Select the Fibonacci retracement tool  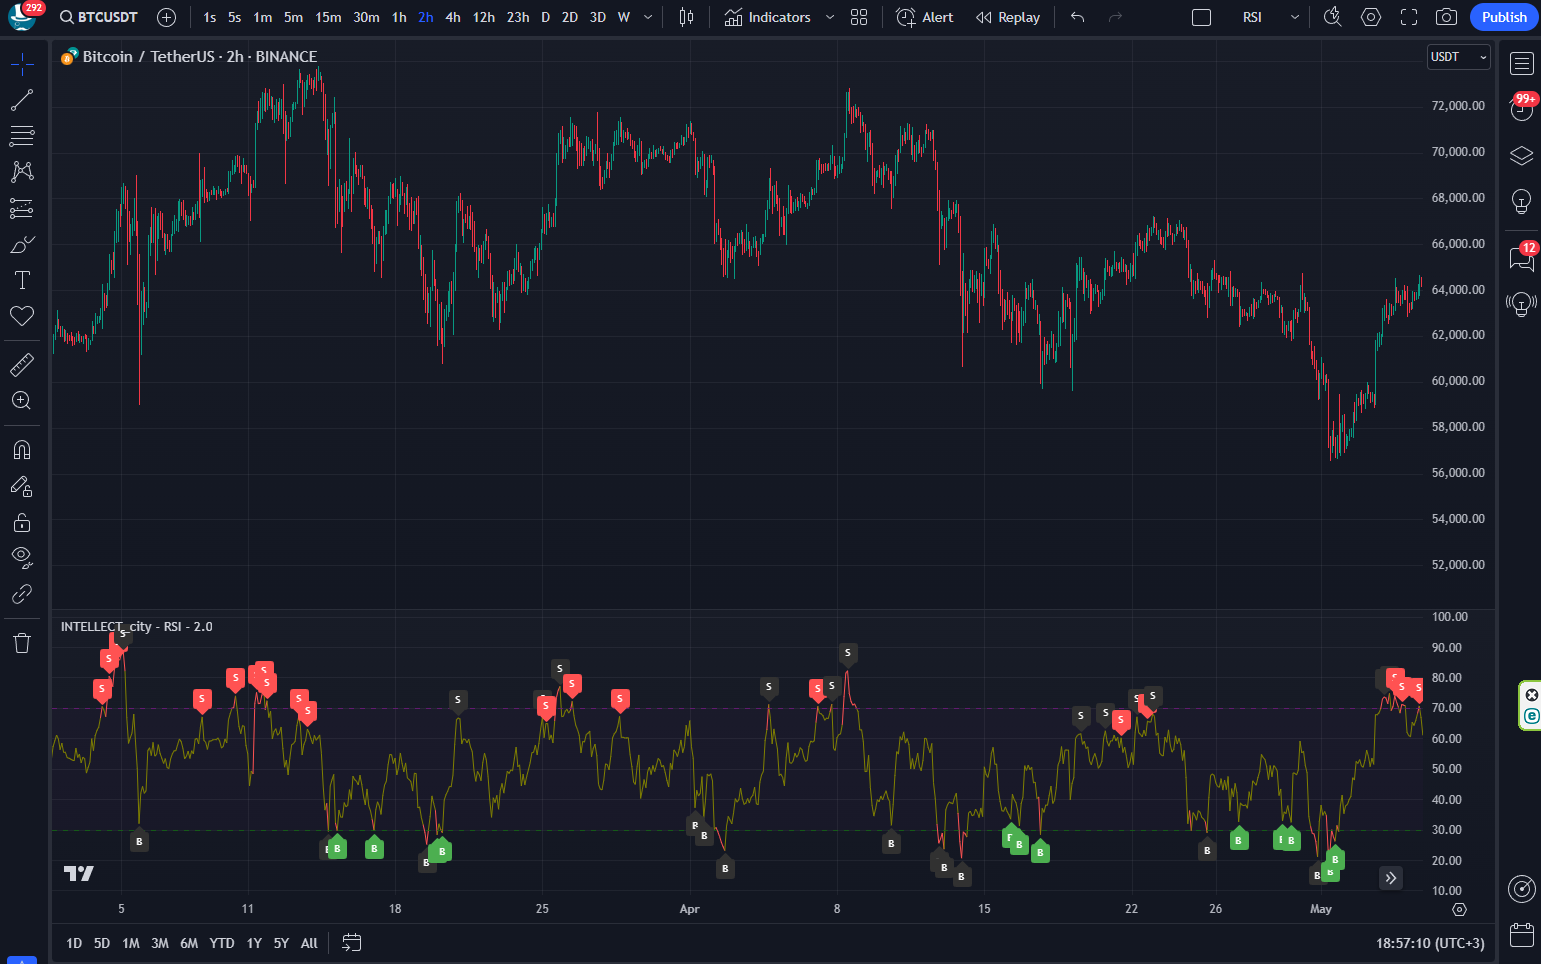tap(22, 136)
